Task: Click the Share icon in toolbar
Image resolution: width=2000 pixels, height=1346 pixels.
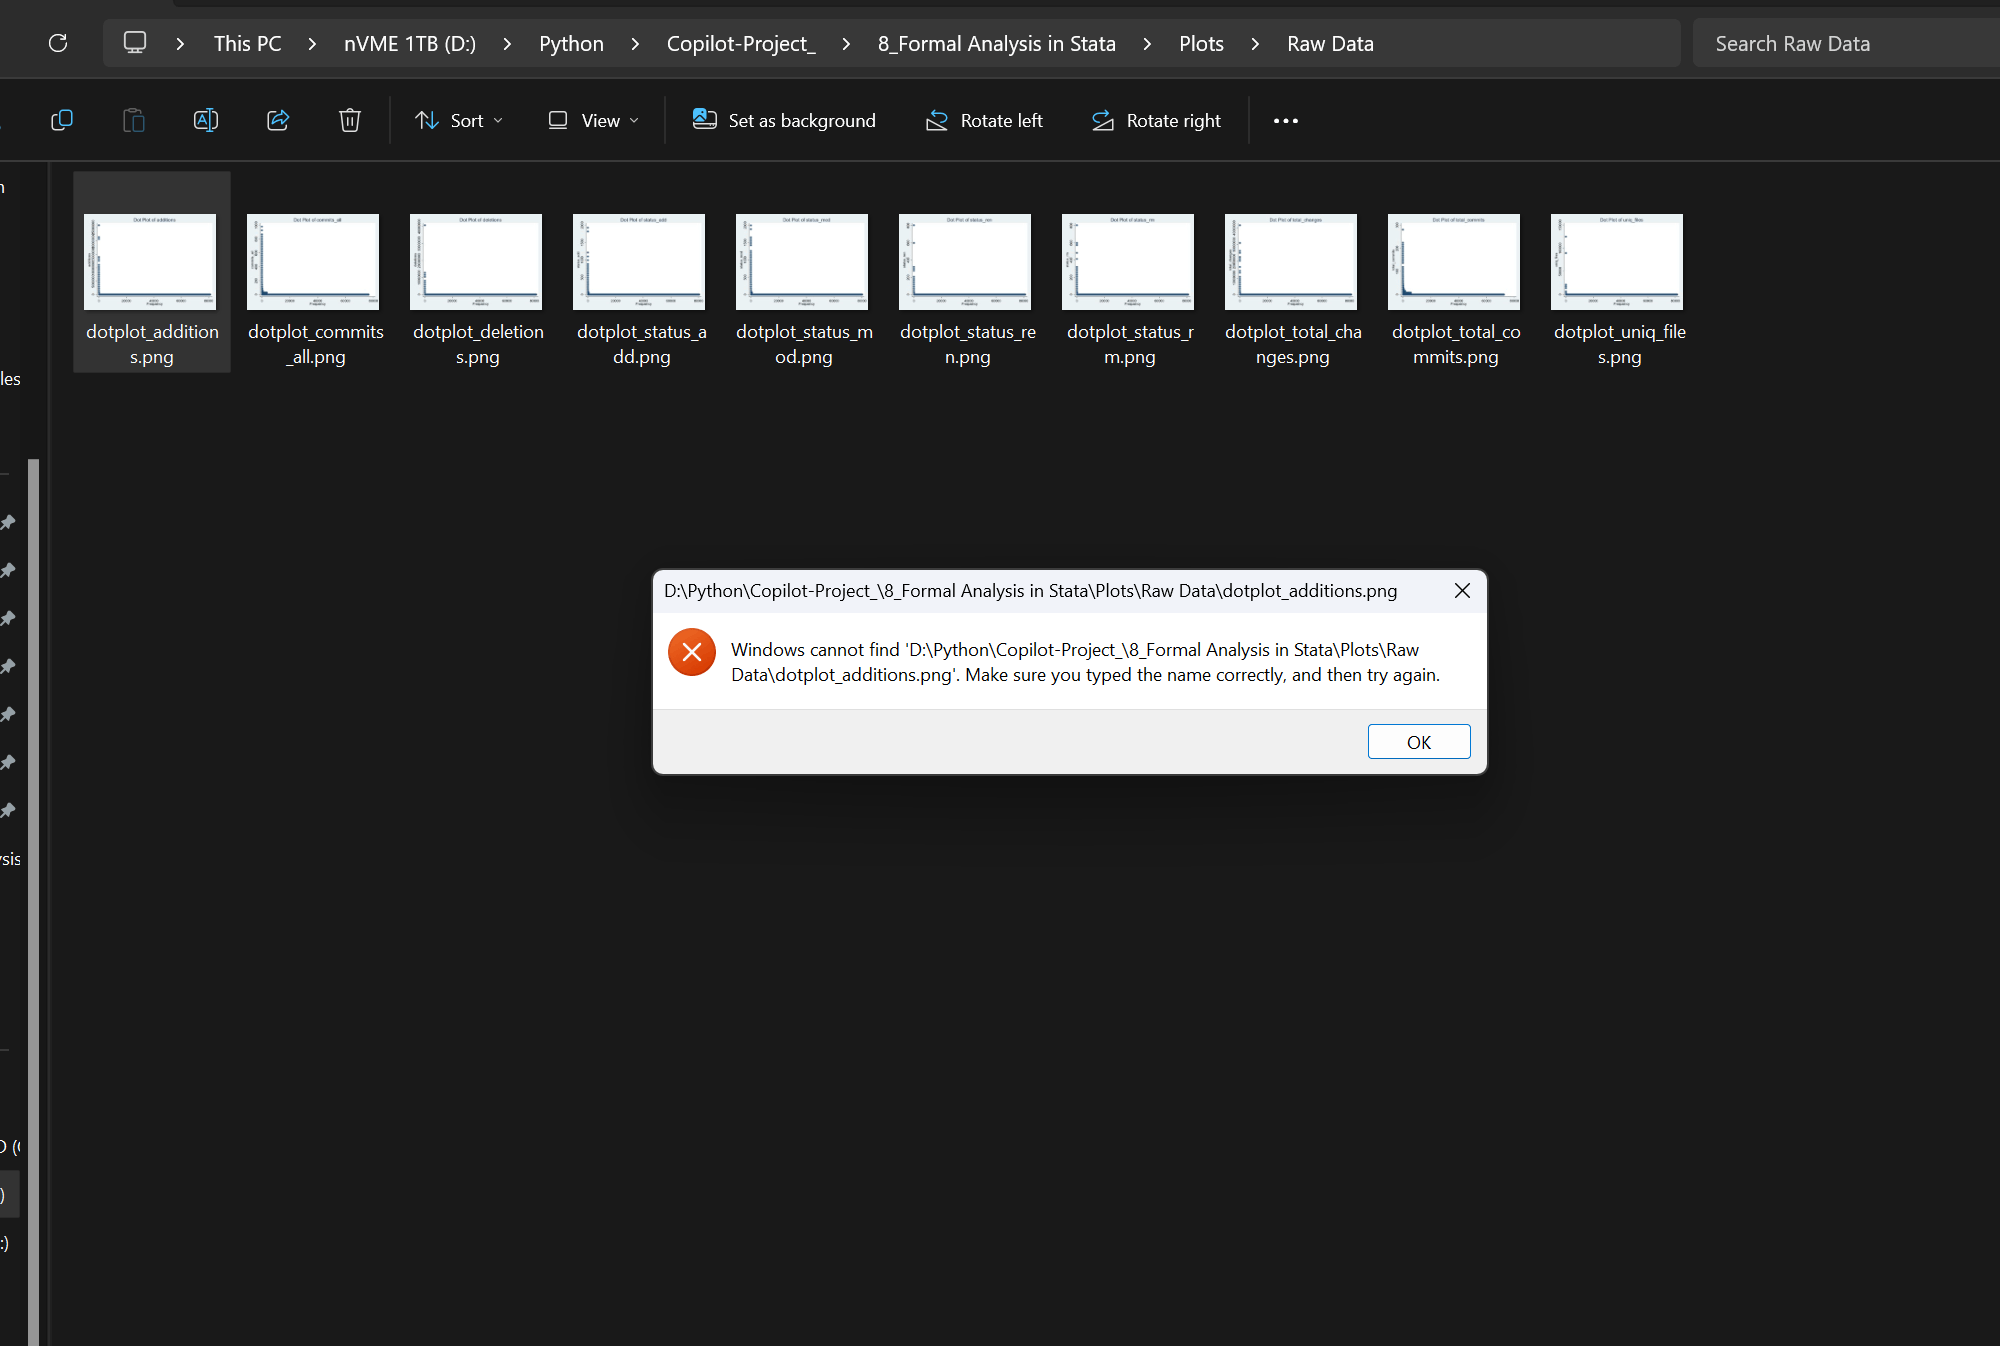Action: 278,120
